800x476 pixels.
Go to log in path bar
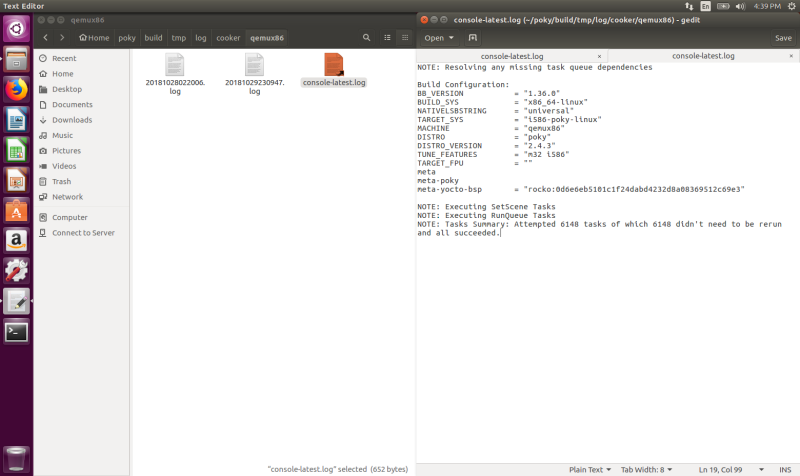point(201,38)
